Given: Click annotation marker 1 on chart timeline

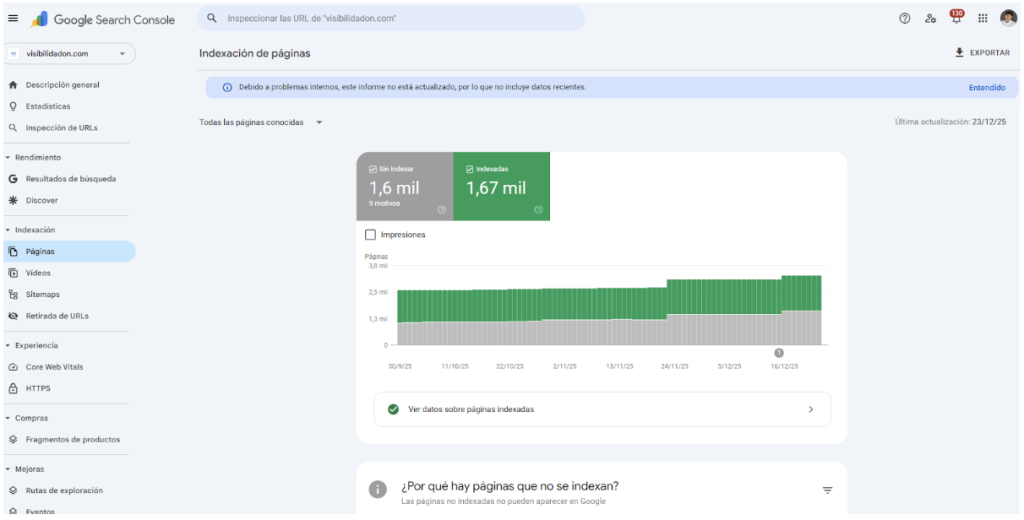Looking at the screenshot, I should pos(778,353).
